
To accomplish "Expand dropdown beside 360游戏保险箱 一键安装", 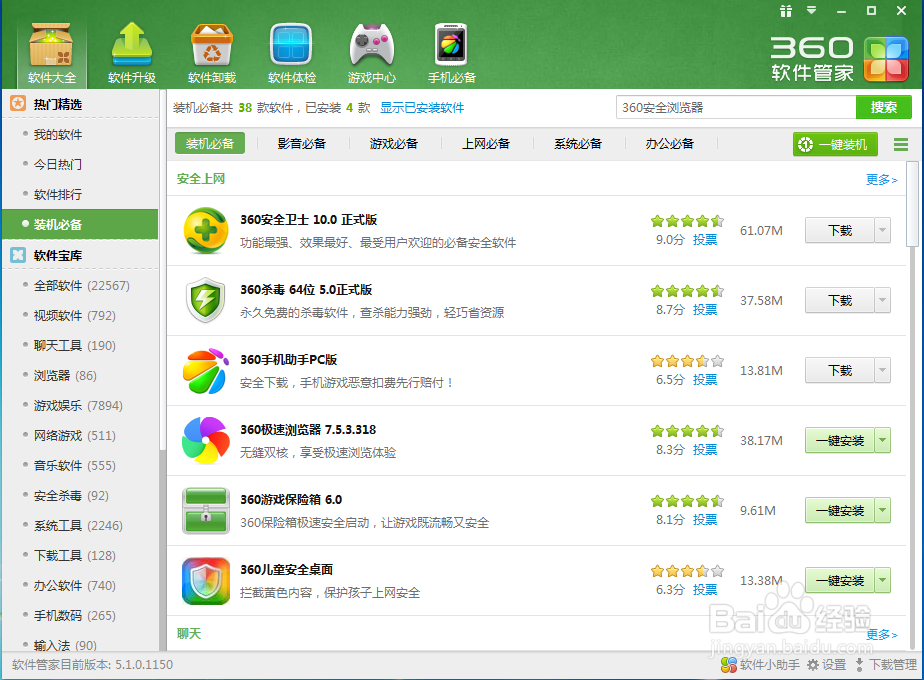I will pos(882,510).
